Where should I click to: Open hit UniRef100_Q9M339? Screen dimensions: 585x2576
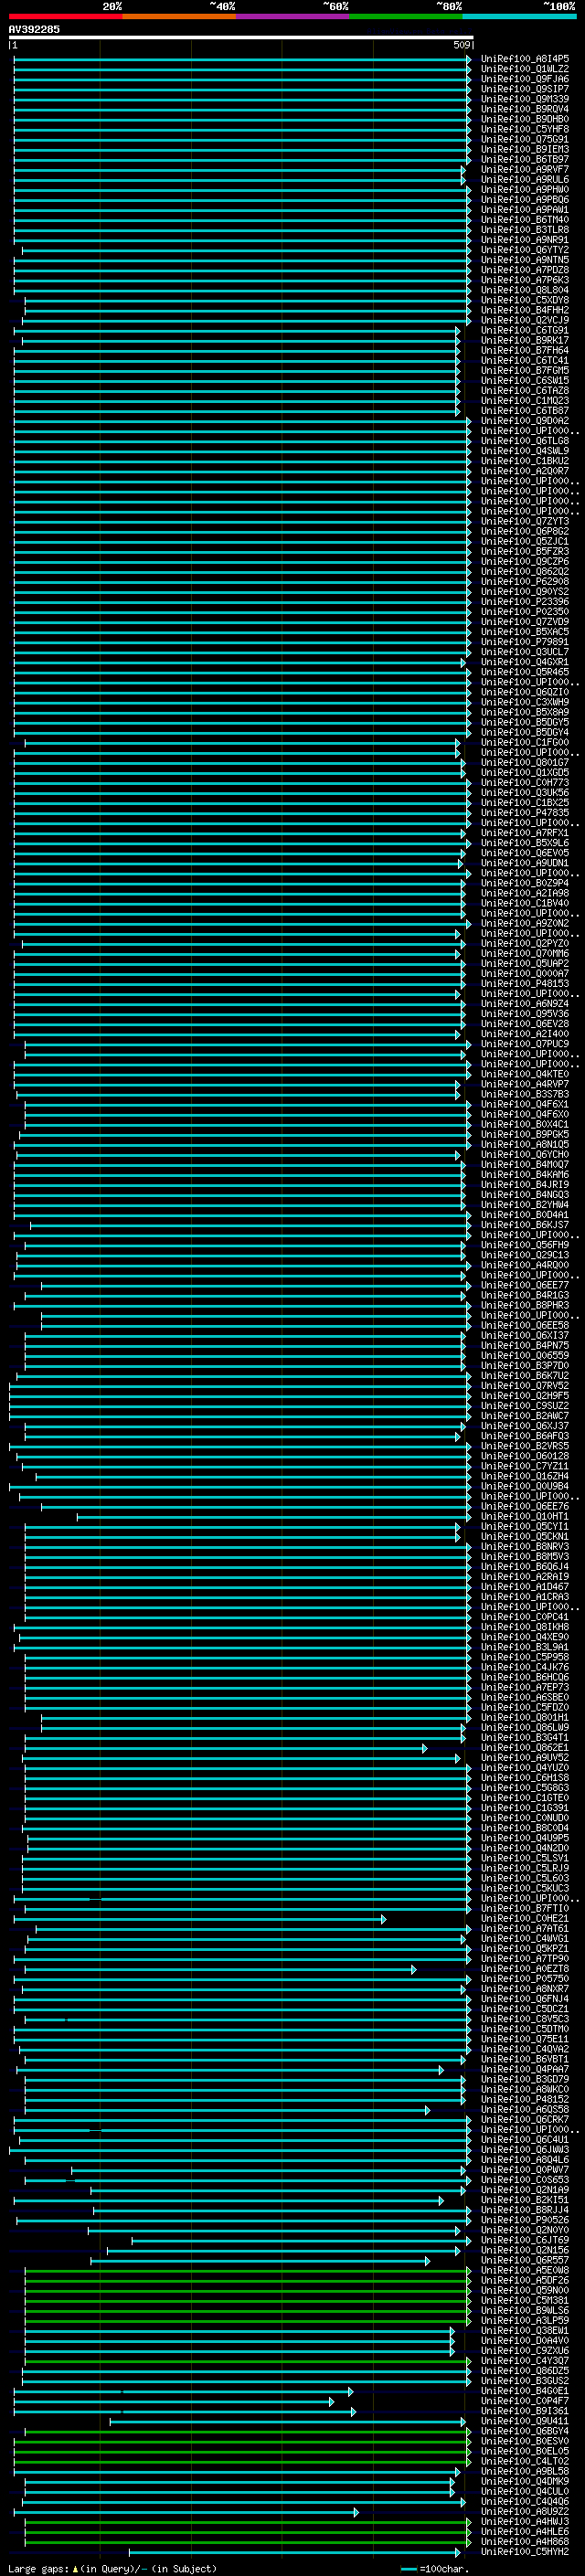click(x=525, y=99)
